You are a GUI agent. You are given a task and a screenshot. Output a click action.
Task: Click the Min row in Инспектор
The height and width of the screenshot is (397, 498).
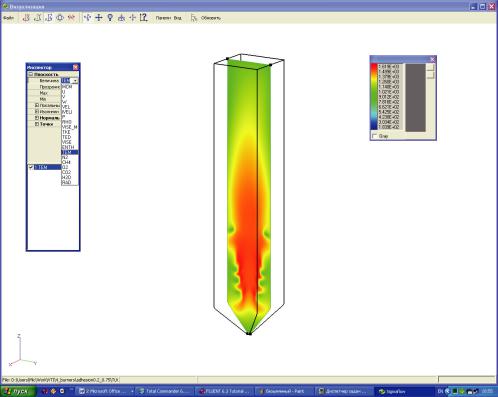point(45,99)
